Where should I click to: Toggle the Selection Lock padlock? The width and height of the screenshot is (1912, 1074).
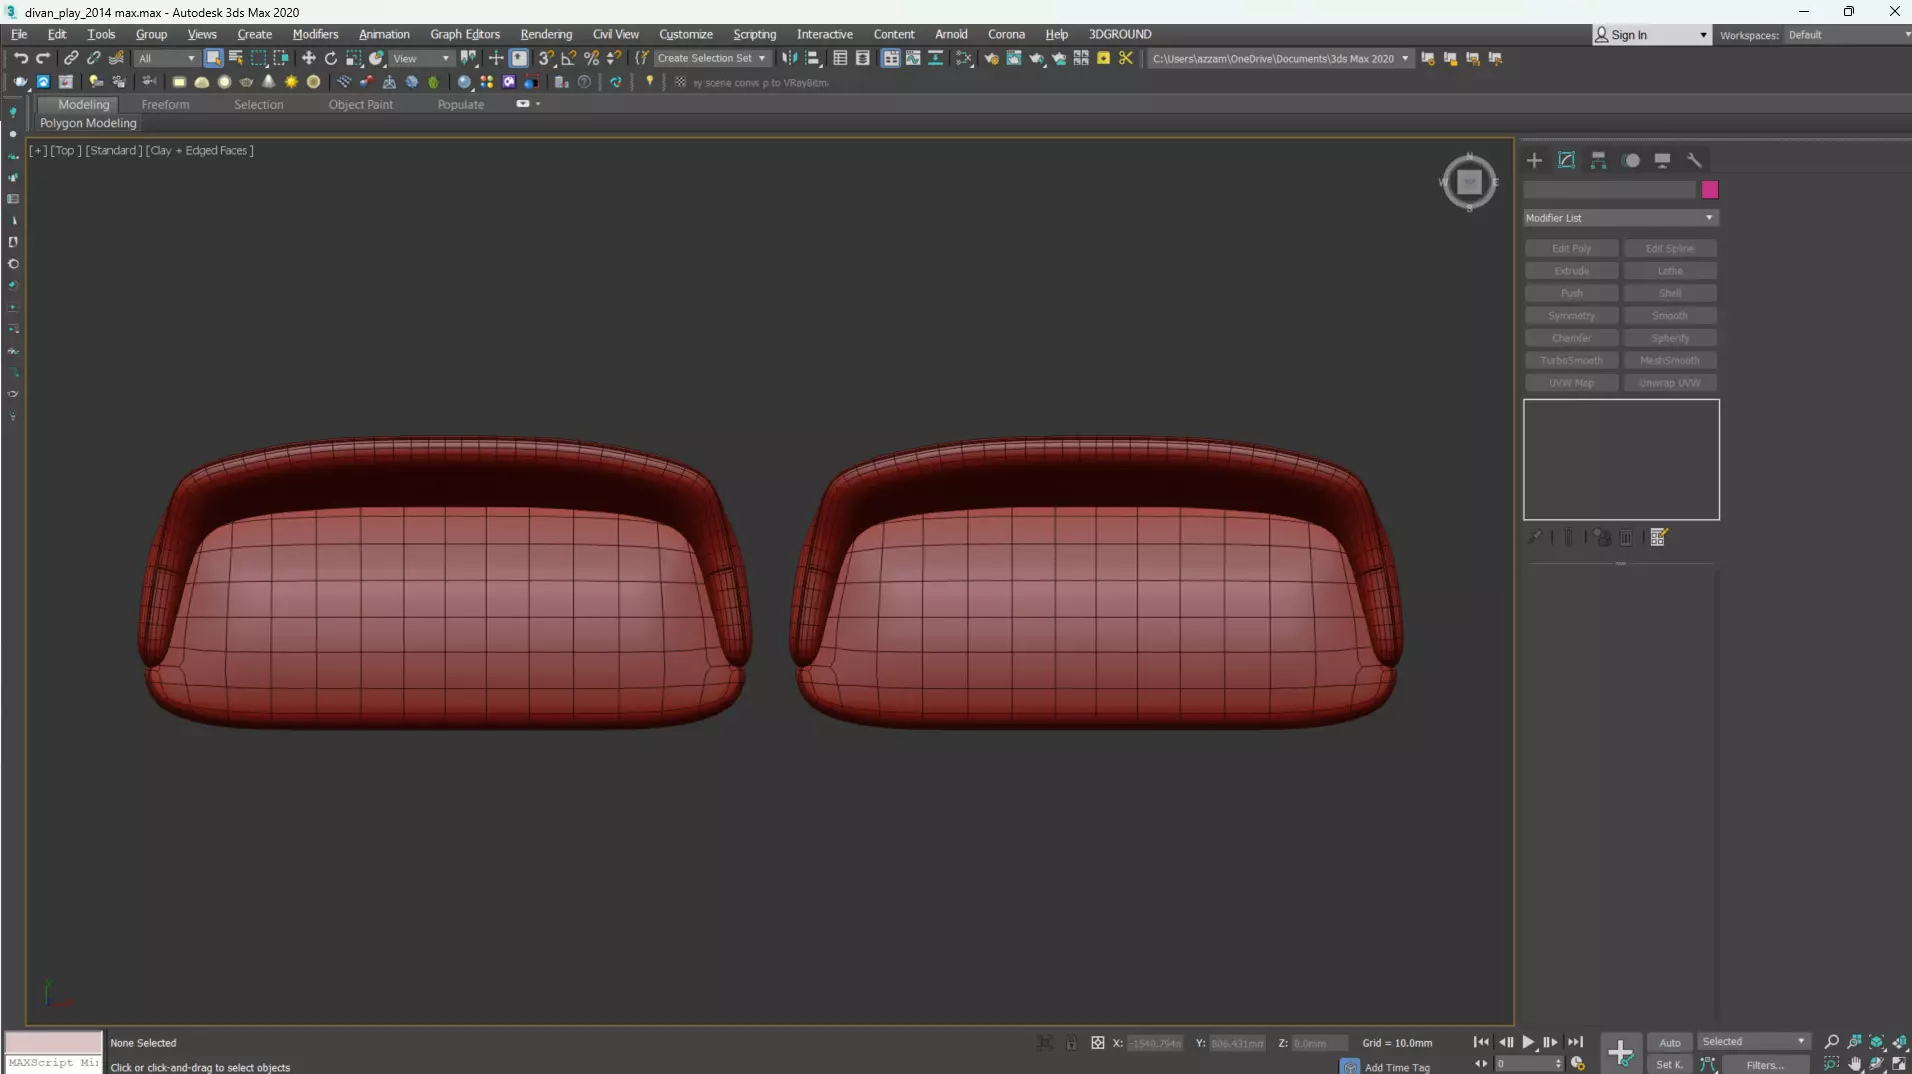[x=1071, y=1043]
